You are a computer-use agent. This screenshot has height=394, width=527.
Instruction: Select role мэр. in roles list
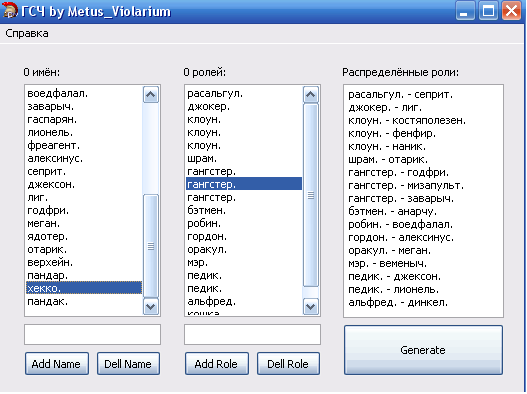point(244,262)
